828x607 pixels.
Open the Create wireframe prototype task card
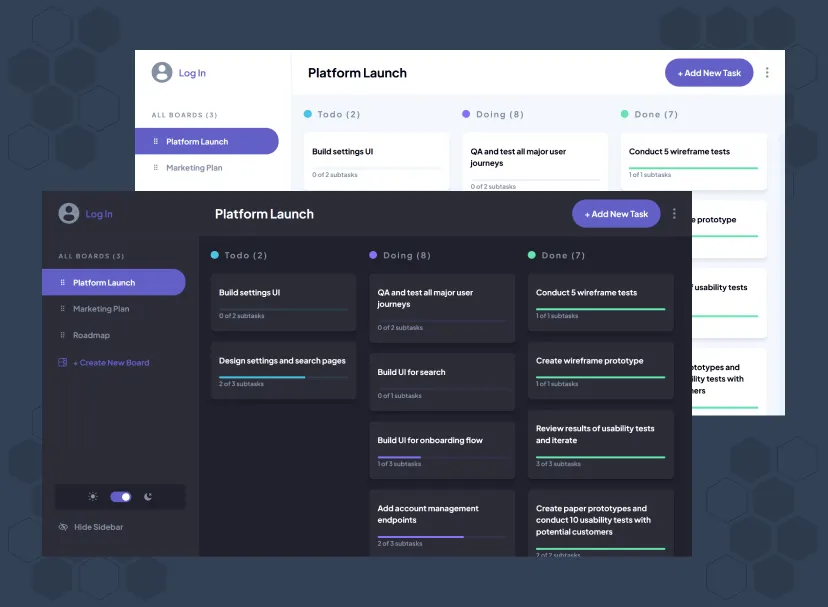pyautogui.click(x=600, y=370)
